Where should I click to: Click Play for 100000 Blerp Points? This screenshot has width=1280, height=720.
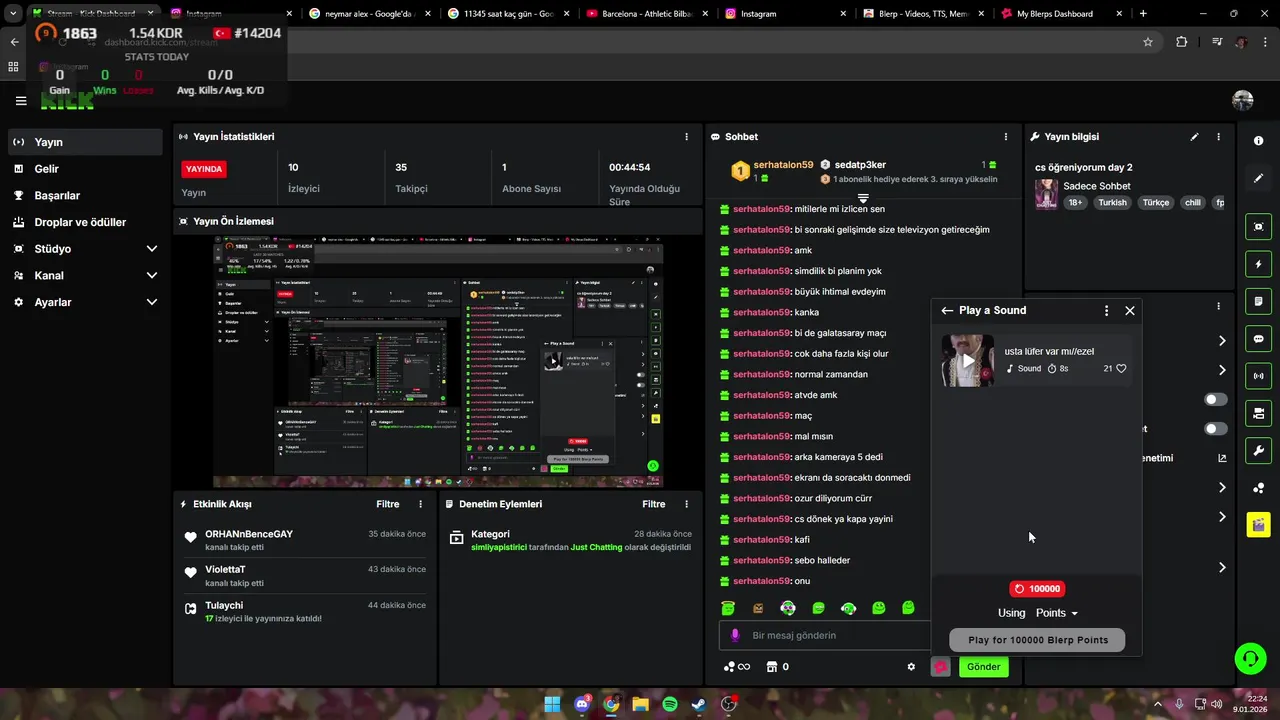(1037, 640)
